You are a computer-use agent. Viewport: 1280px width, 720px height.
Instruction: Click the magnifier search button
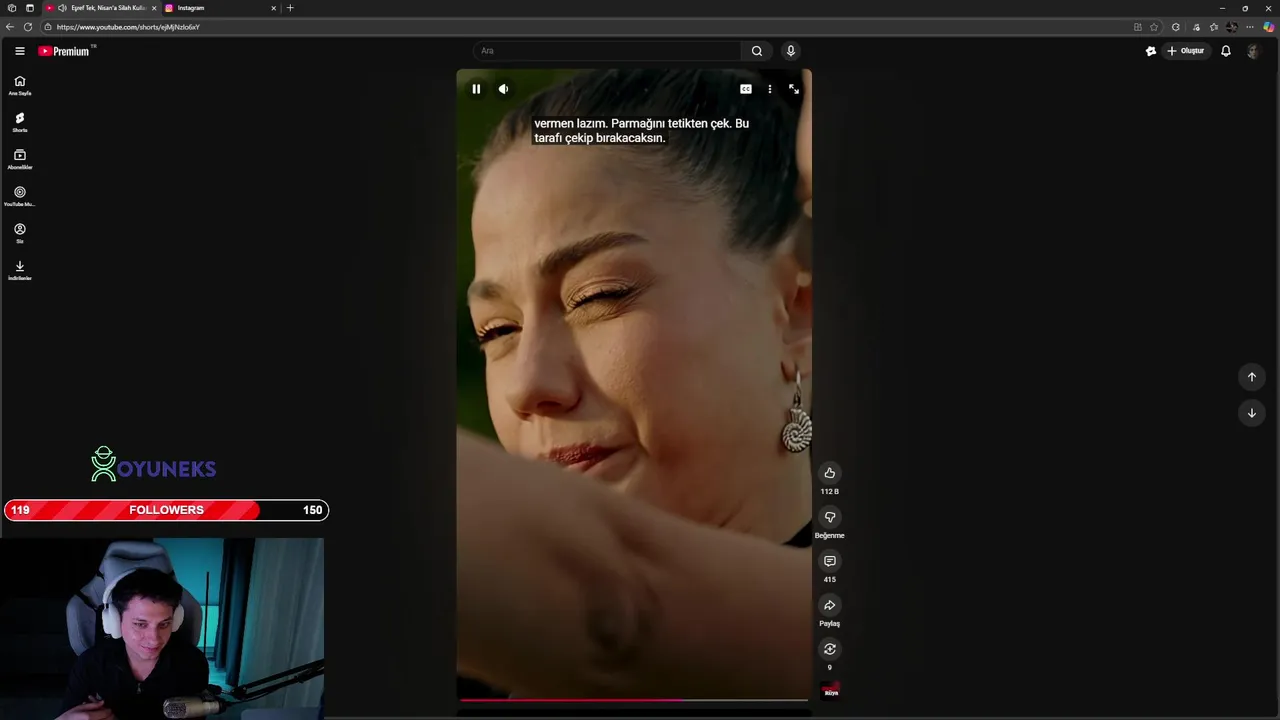757,51
